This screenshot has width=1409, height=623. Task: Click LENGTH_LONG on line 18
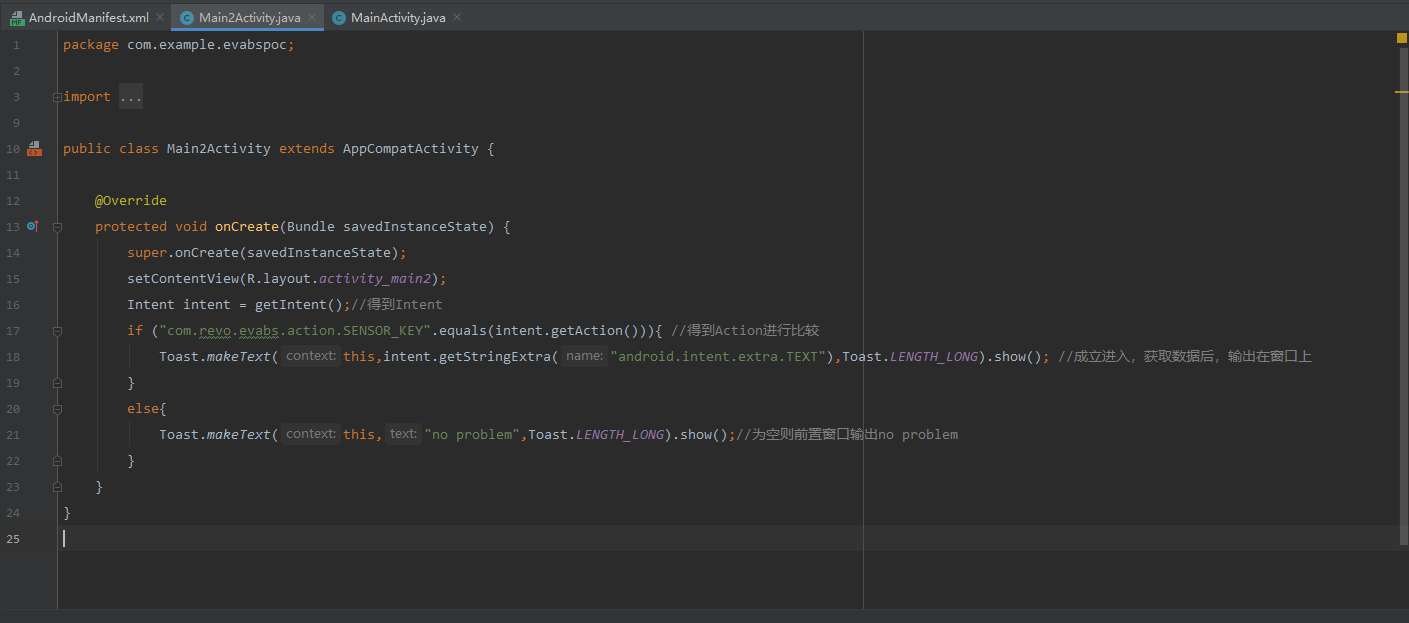point(934,357)
